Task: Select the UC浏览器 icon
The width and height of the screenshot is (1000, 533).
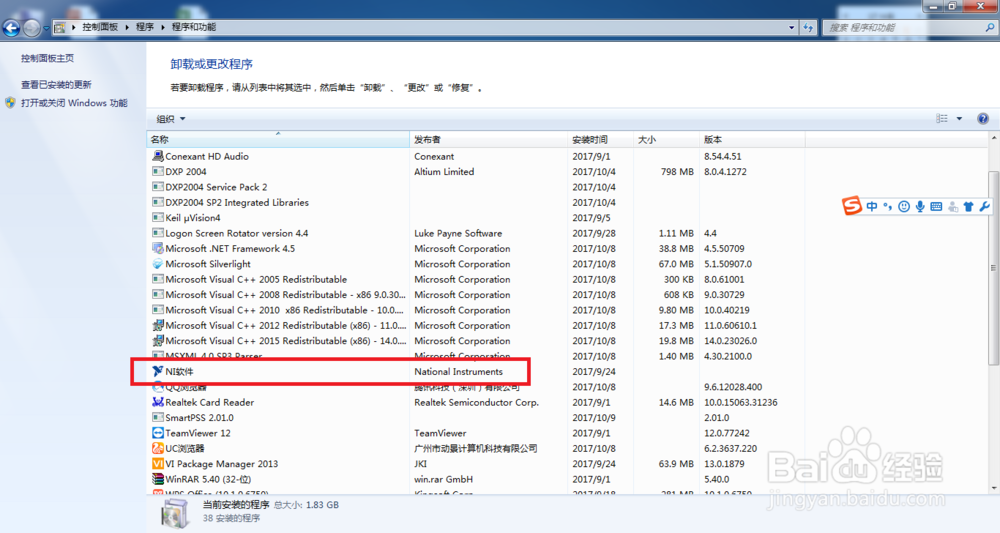Action: (x=158, y=448)
